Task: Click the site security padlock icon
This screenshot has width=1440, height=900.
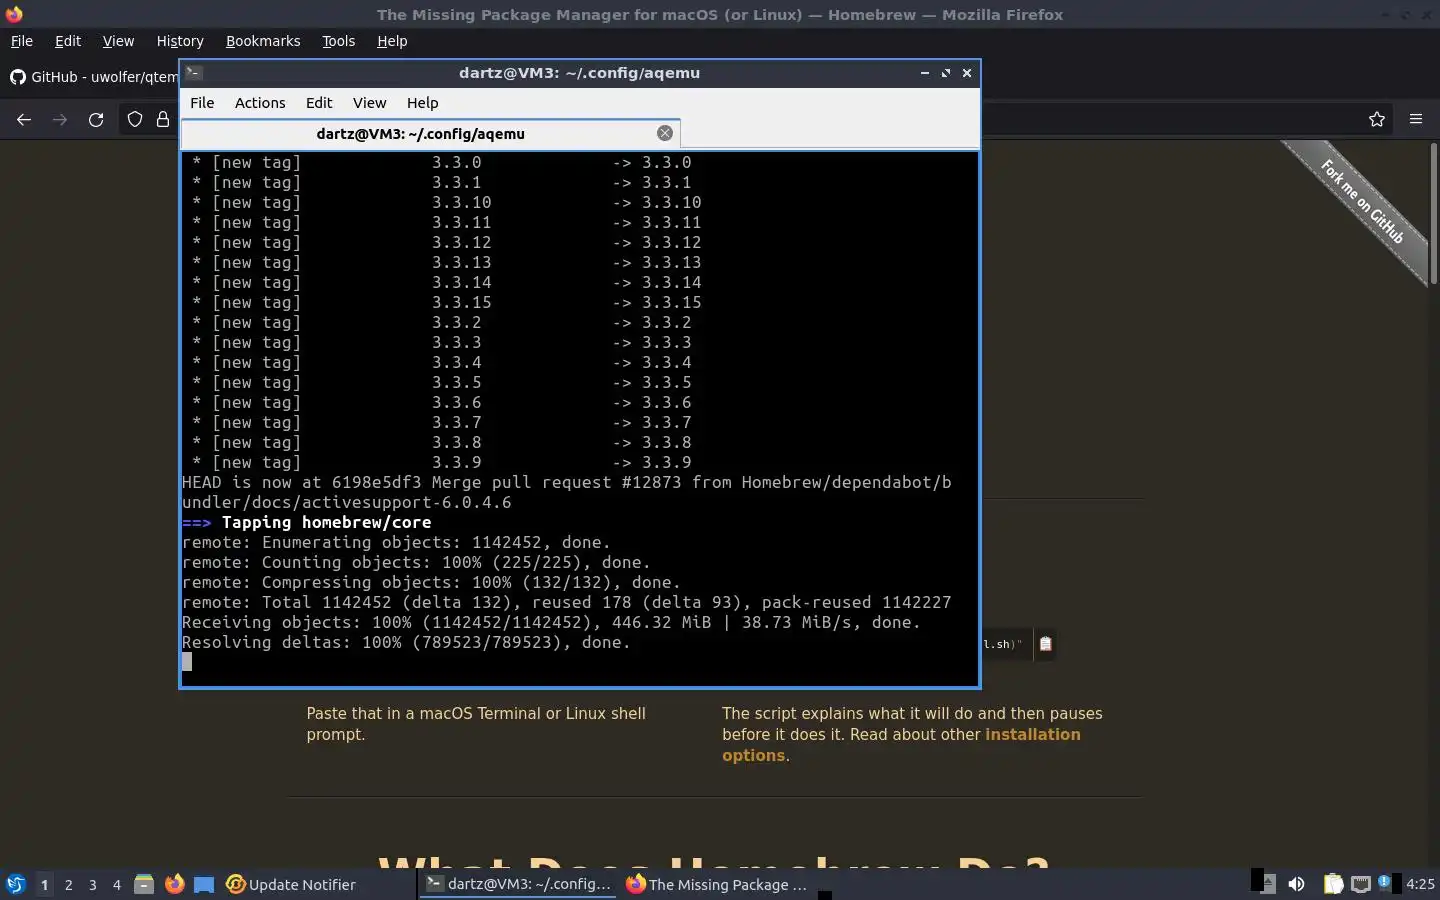Action: click(x=162, y=119)
